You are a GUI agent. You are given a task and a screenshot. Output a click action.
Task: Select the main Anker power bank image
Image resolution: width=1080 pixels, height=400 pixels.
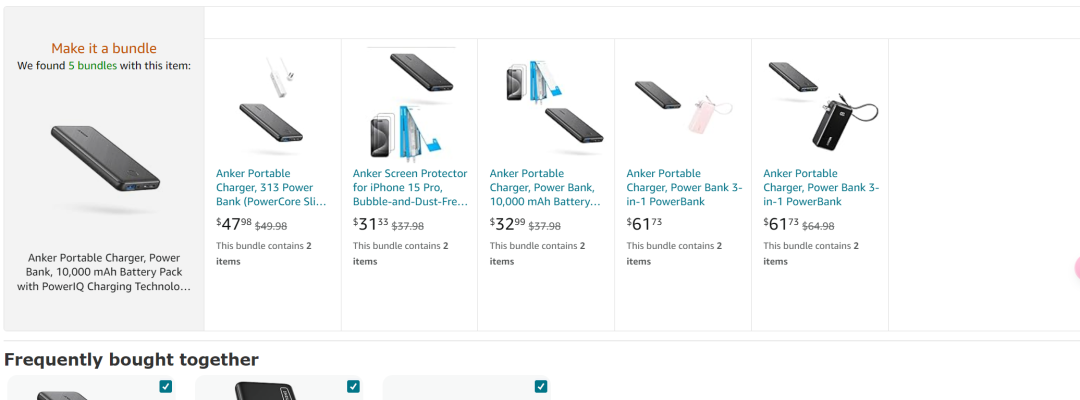[105, 160]
